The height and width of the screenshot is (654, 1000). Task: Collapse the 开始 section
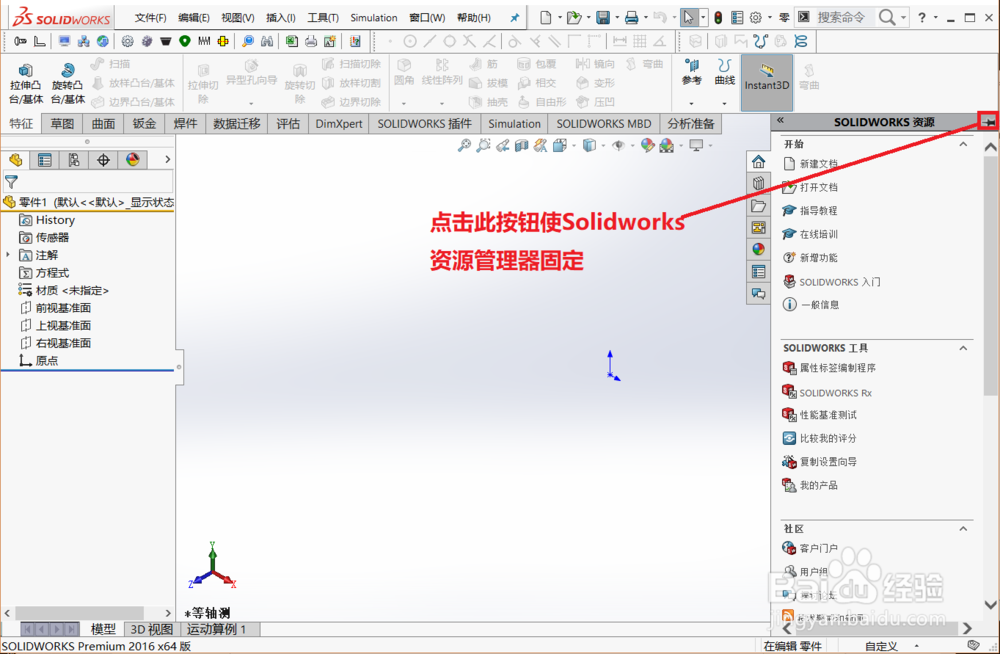(963, 144)
